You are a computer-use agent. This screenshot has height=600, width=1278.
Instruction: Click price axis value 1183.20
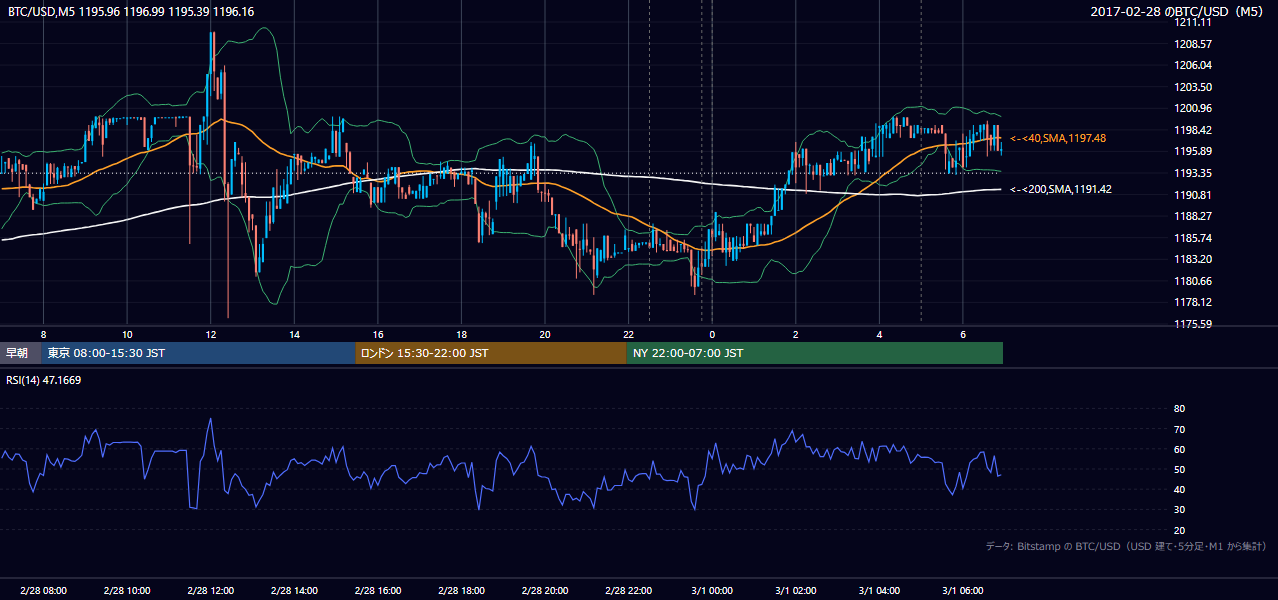pos(1193,259)
